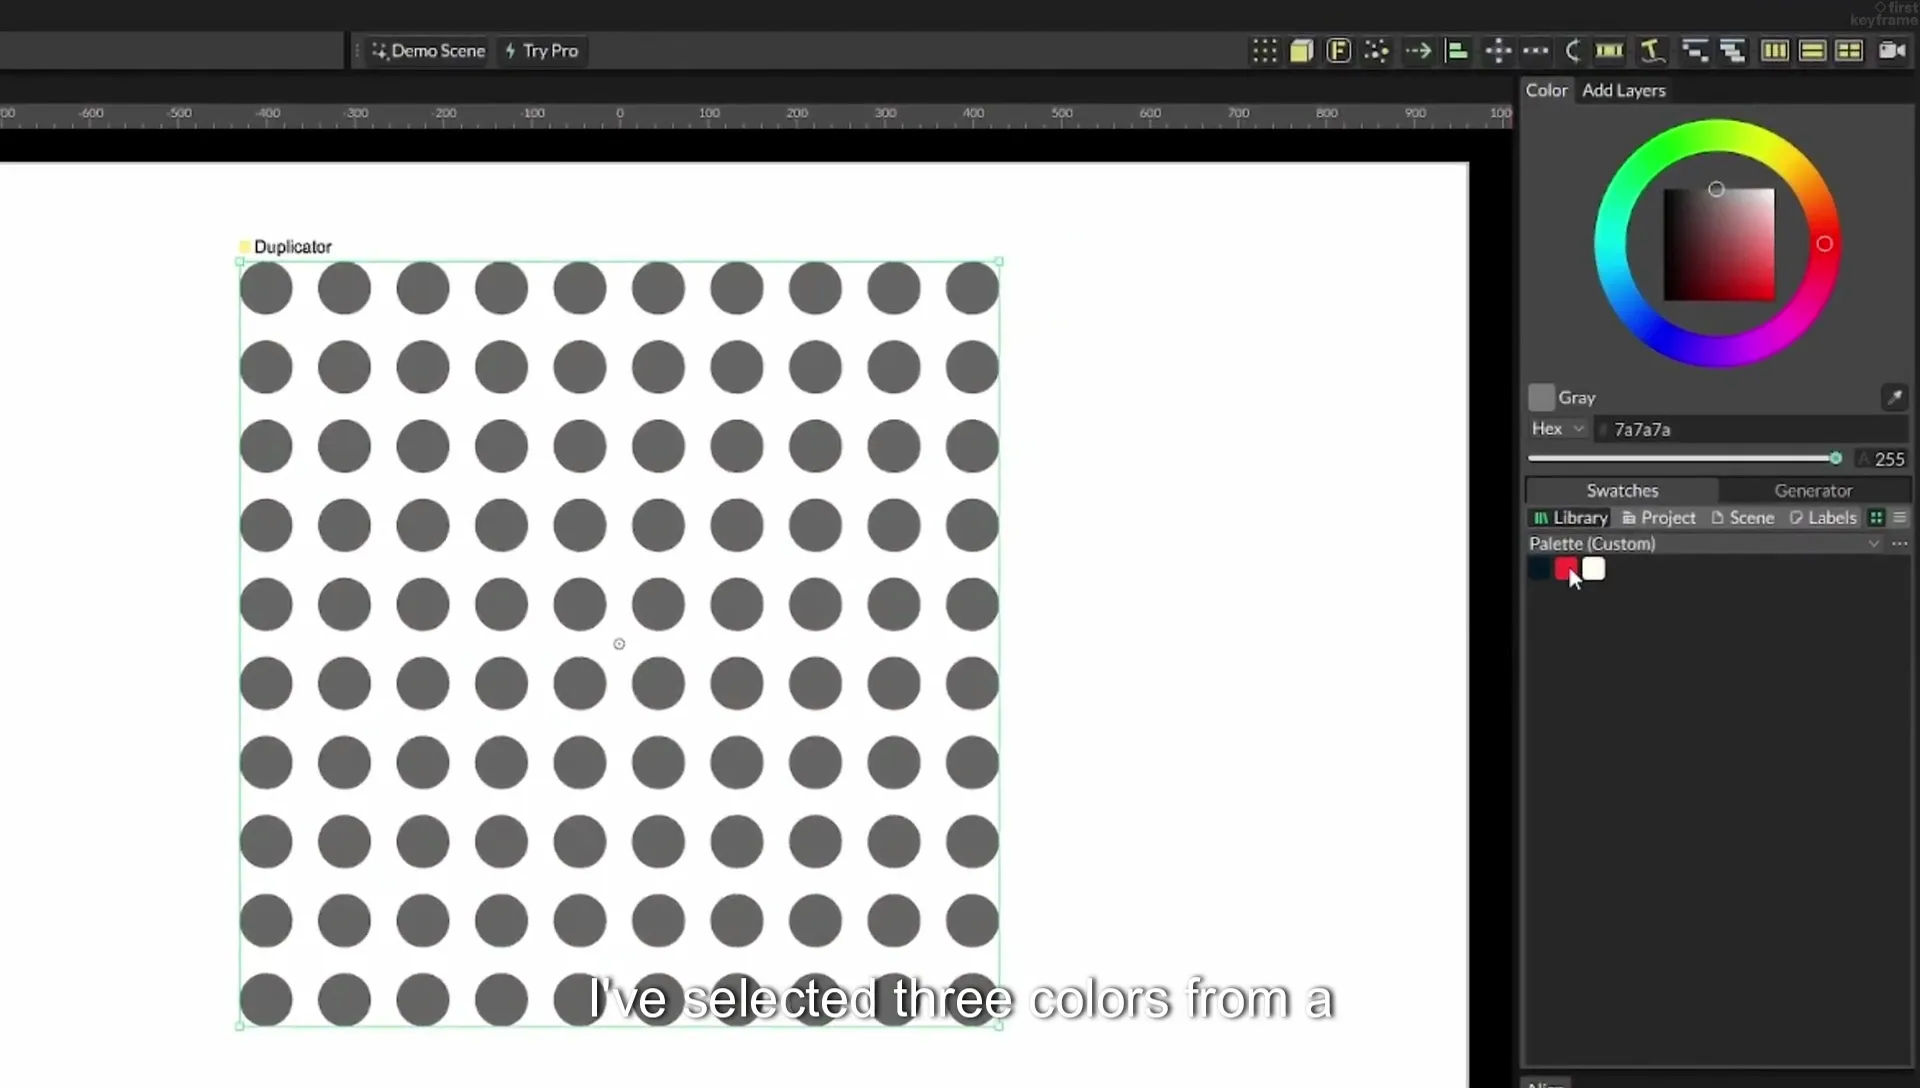Click the first staggered-bars toolbar icon
The image size is (1920, 1088).
(1694, 51)
